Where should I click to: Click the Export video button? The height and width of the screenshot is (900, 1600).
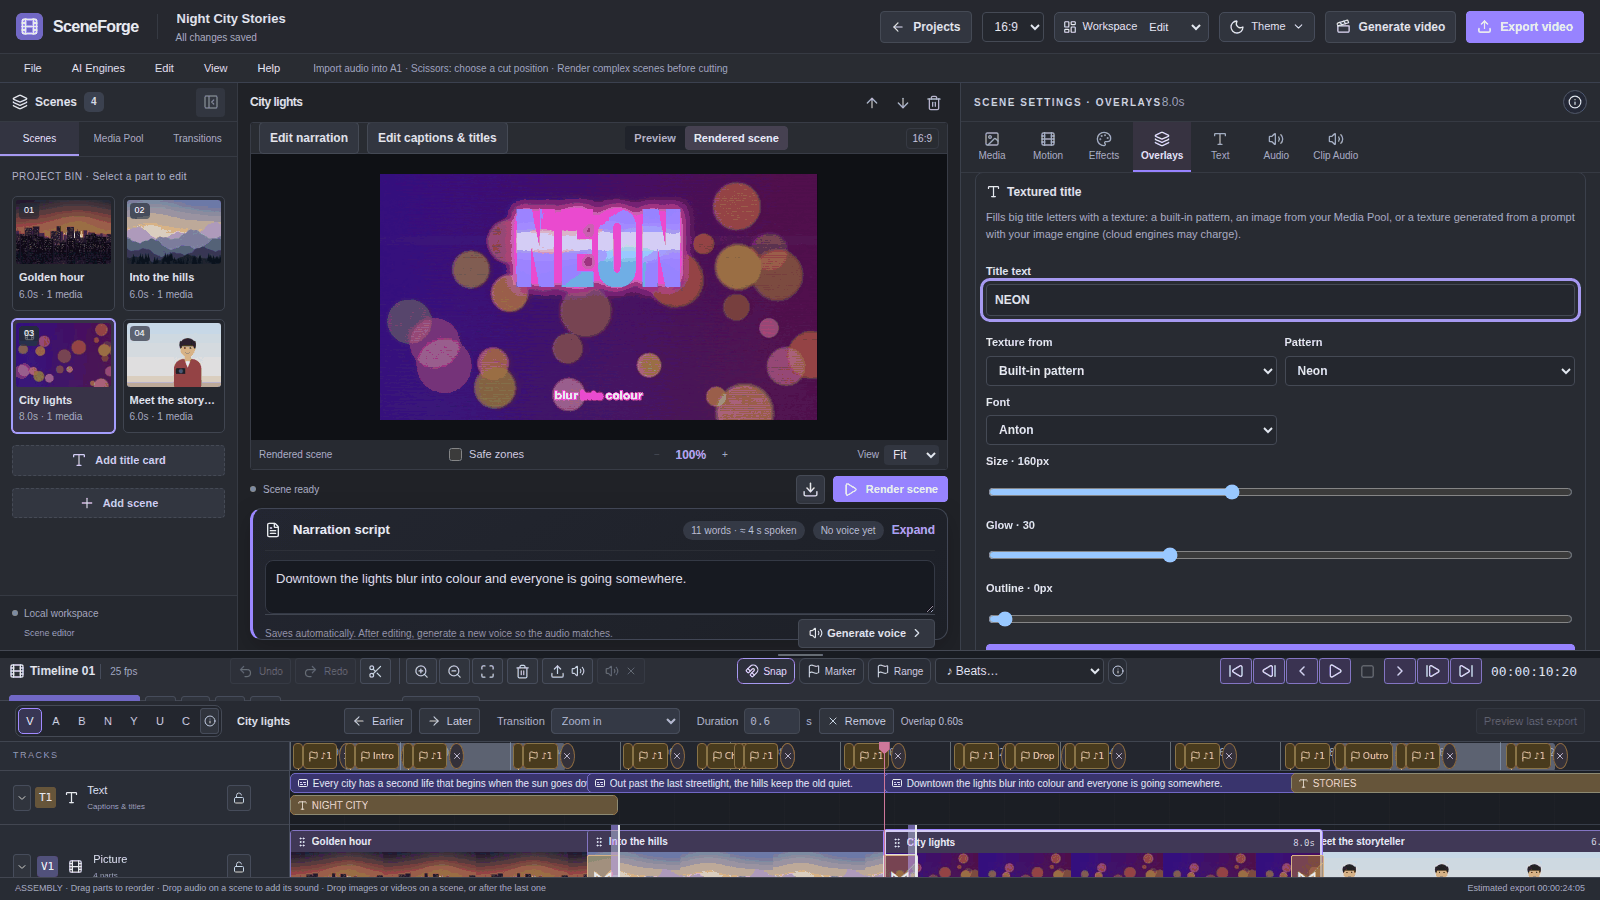click(x=1525, y=27)
